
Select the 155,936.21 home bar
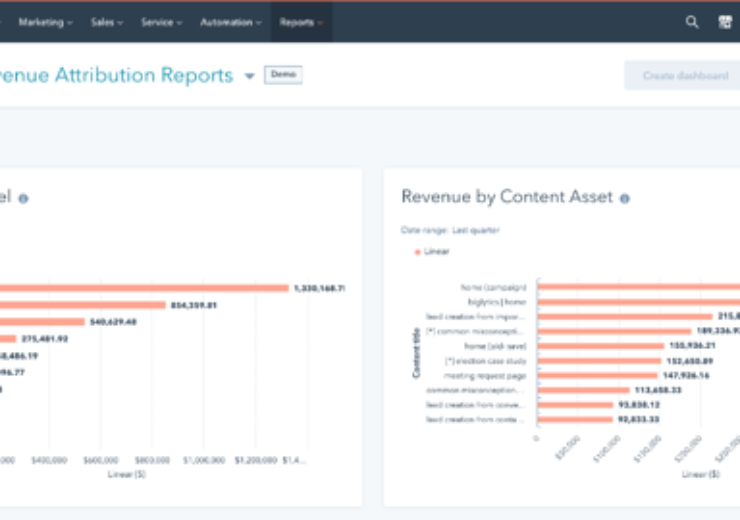pos(601,345)
